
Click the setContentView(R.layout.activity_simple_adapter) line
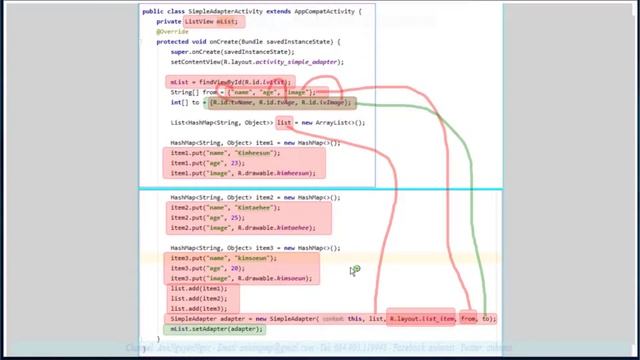tap(257, 62)
